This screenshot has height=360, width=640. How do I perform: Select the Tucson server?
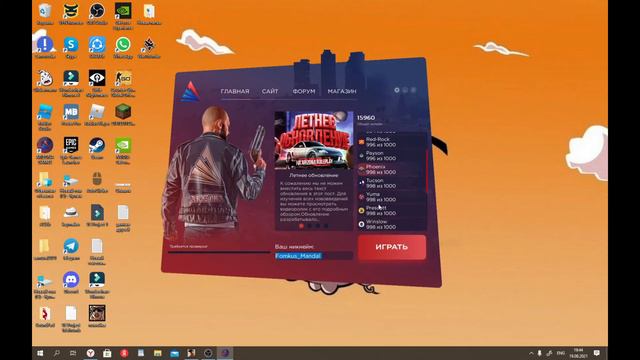[x=391, y=183]
